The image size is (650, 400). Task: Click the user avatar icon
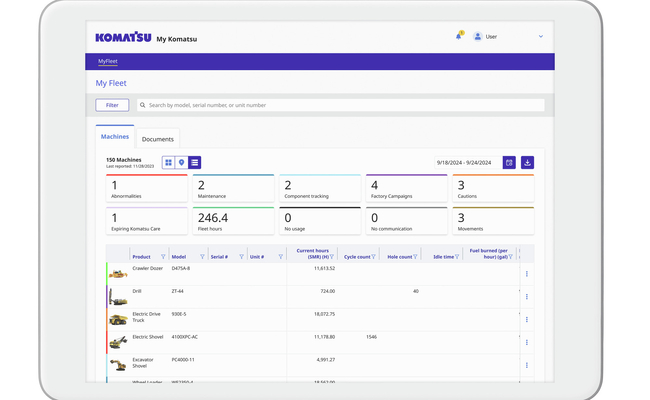[x=478, y=36]
